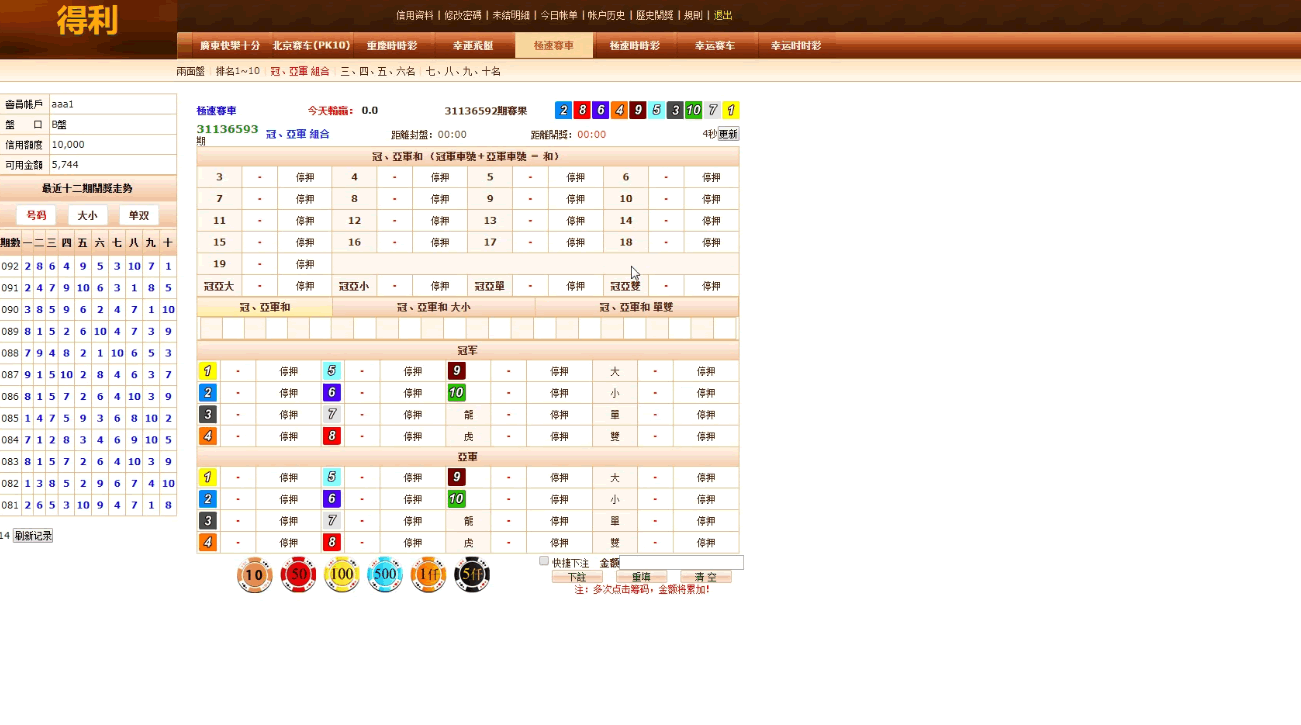The image size is (1301, 725).
Task: Select the red 50 chip
Action: coord(298,575)
